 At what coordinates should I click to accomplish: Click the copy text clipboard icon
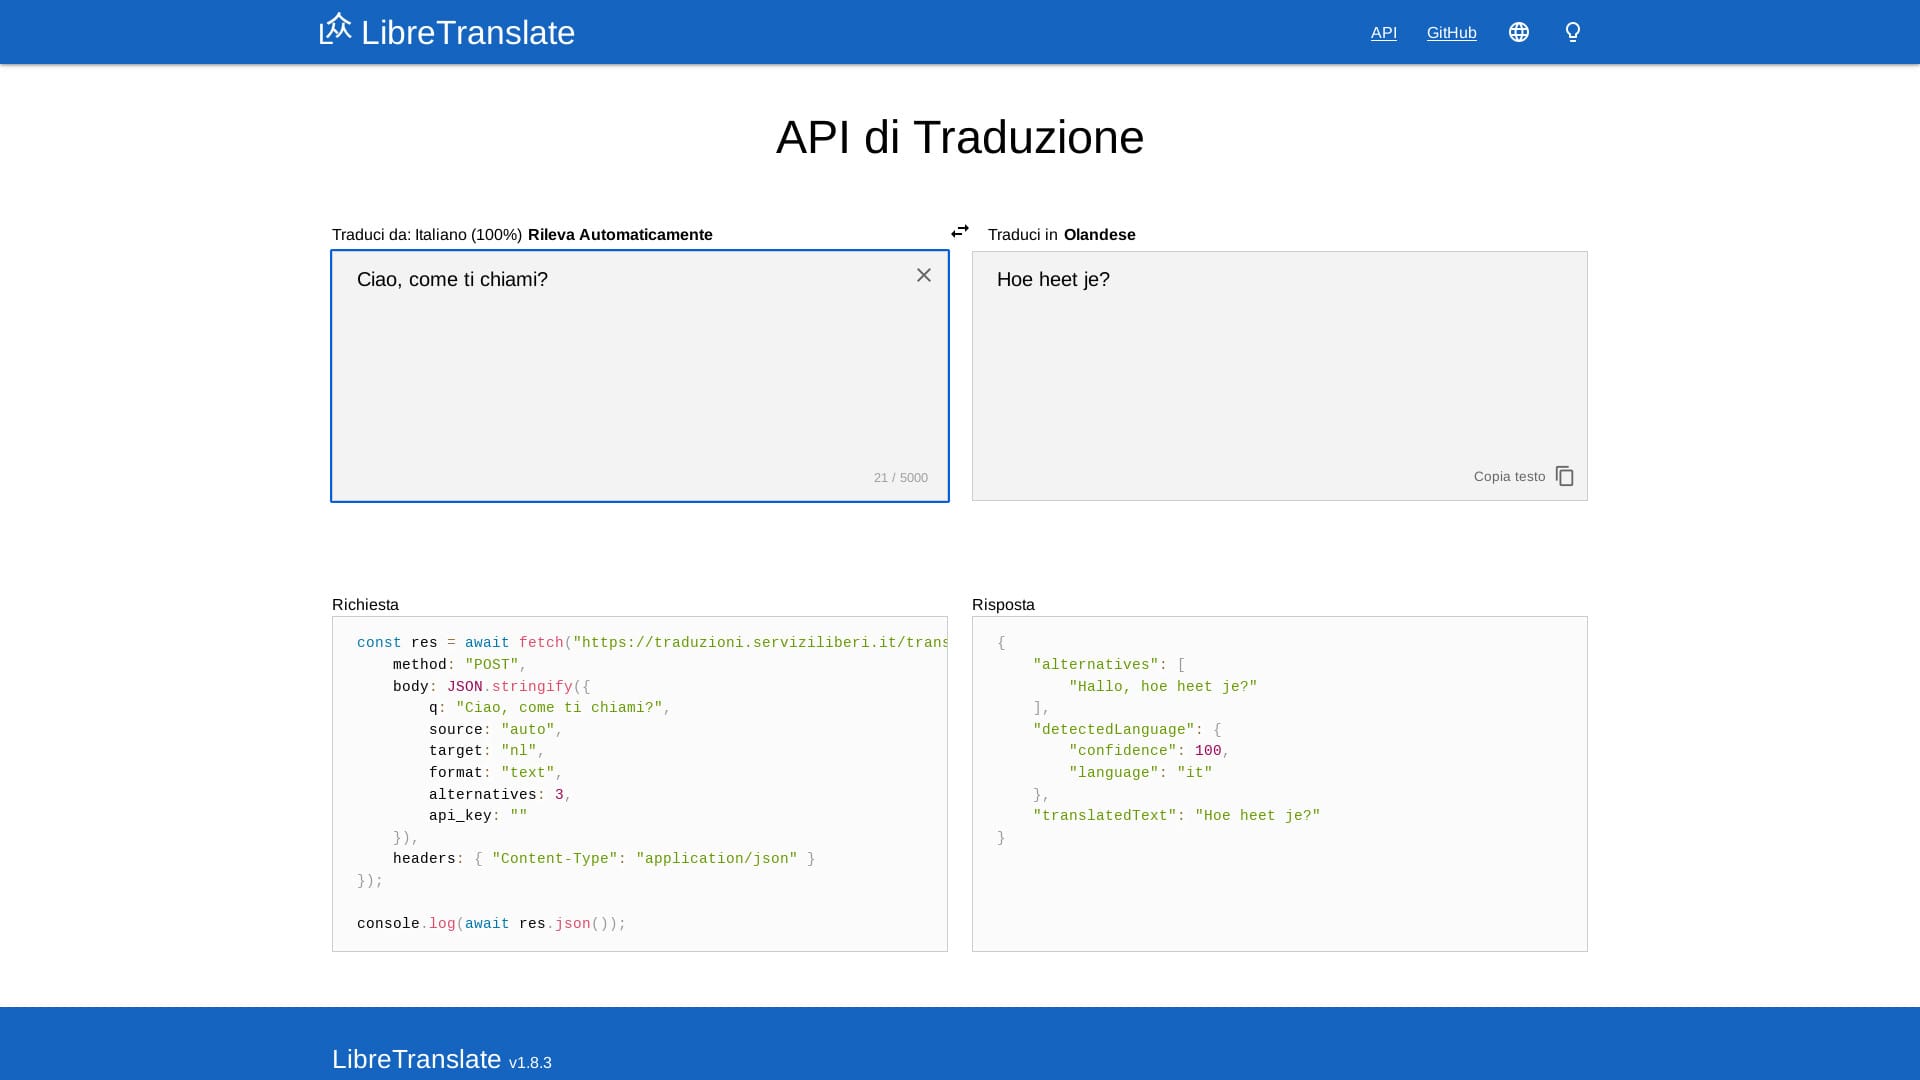[x=1565, y=477]
